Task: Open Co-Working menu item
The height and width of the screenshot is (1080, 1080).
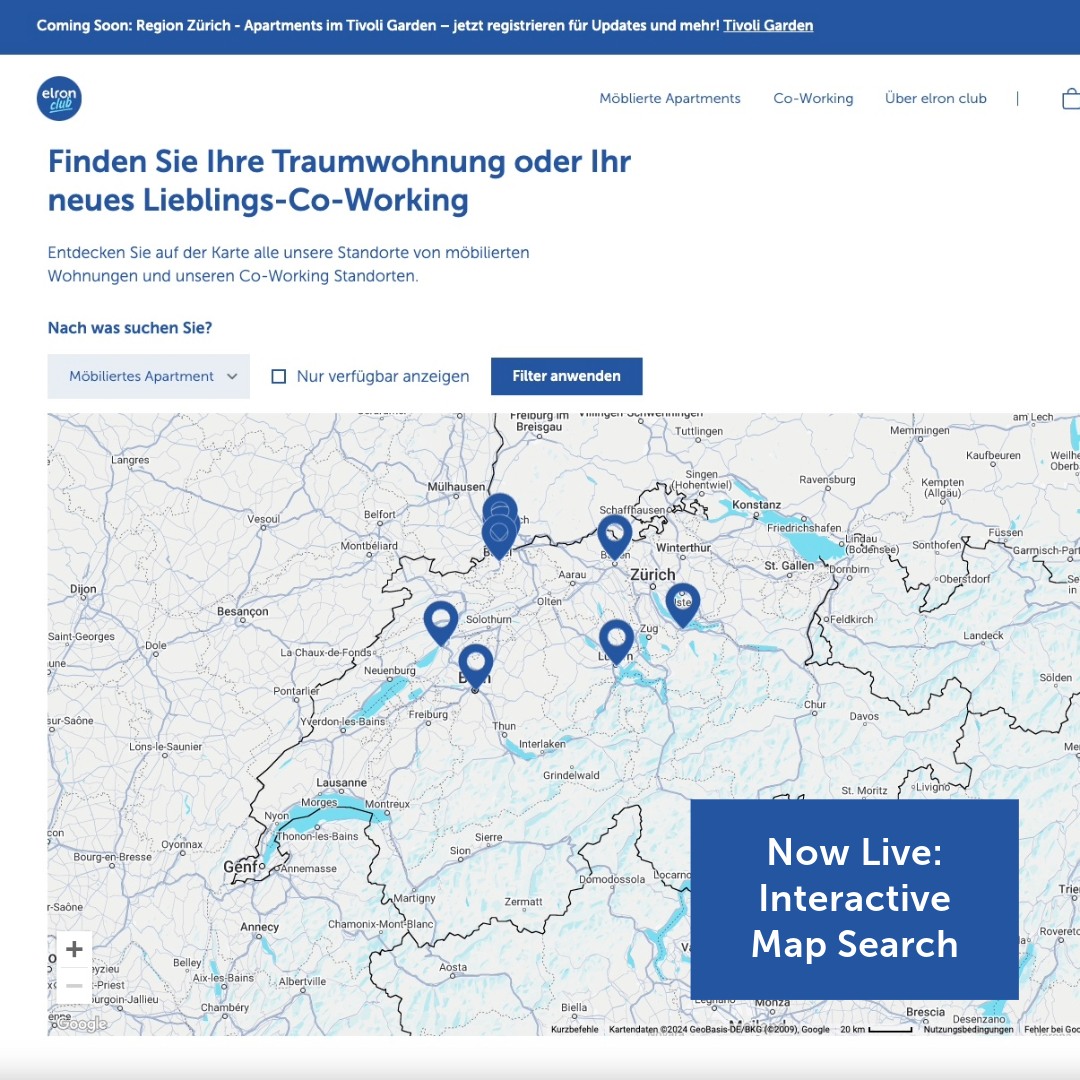Action: pos(813,98)
